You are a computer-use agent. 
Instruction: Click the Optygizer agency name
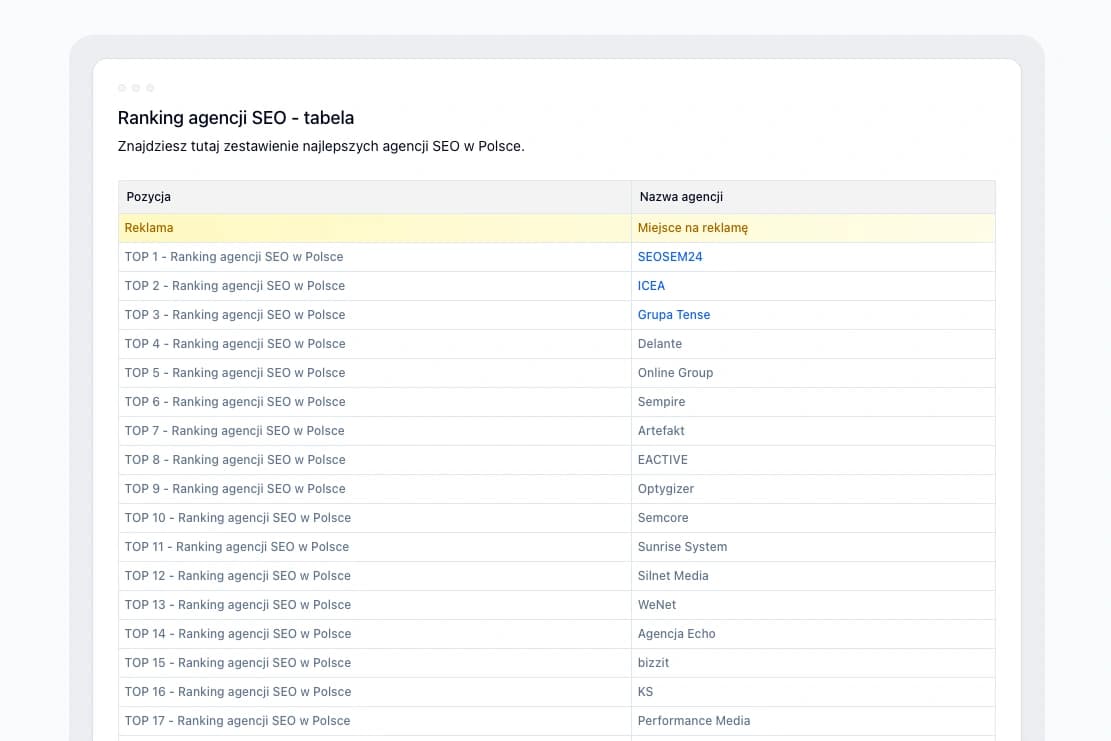[666, 489]
